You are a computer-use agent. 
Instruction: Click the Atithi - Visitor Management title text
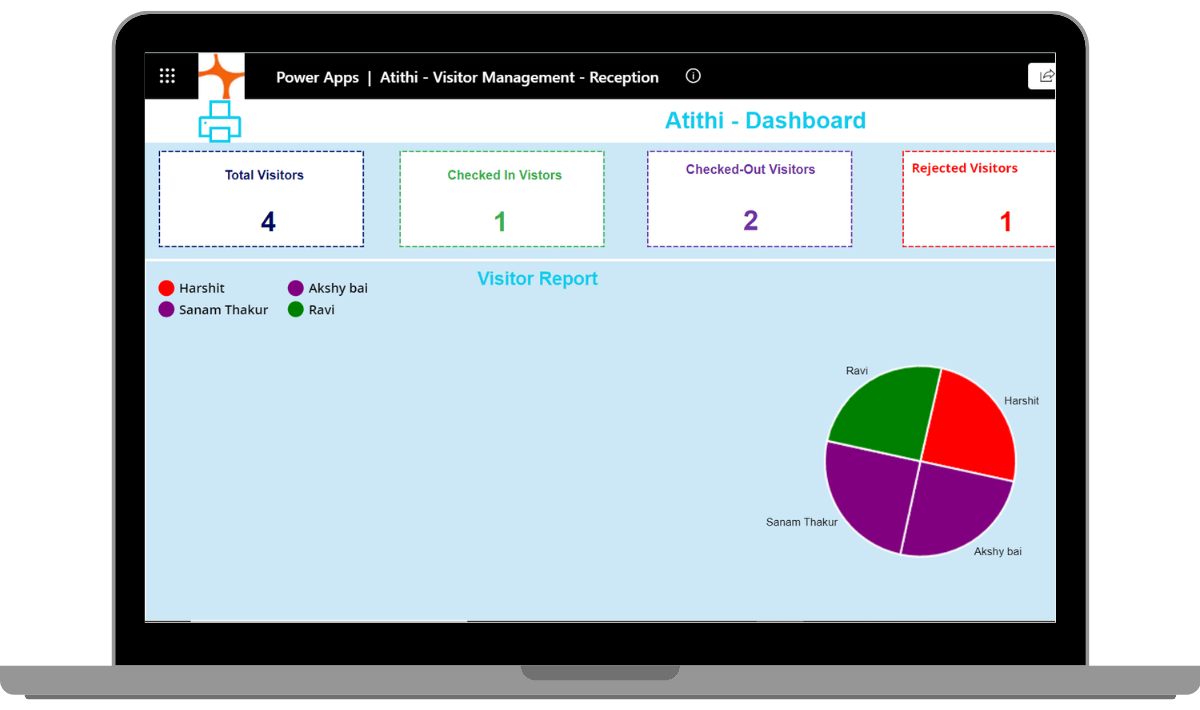coord(519,77)
